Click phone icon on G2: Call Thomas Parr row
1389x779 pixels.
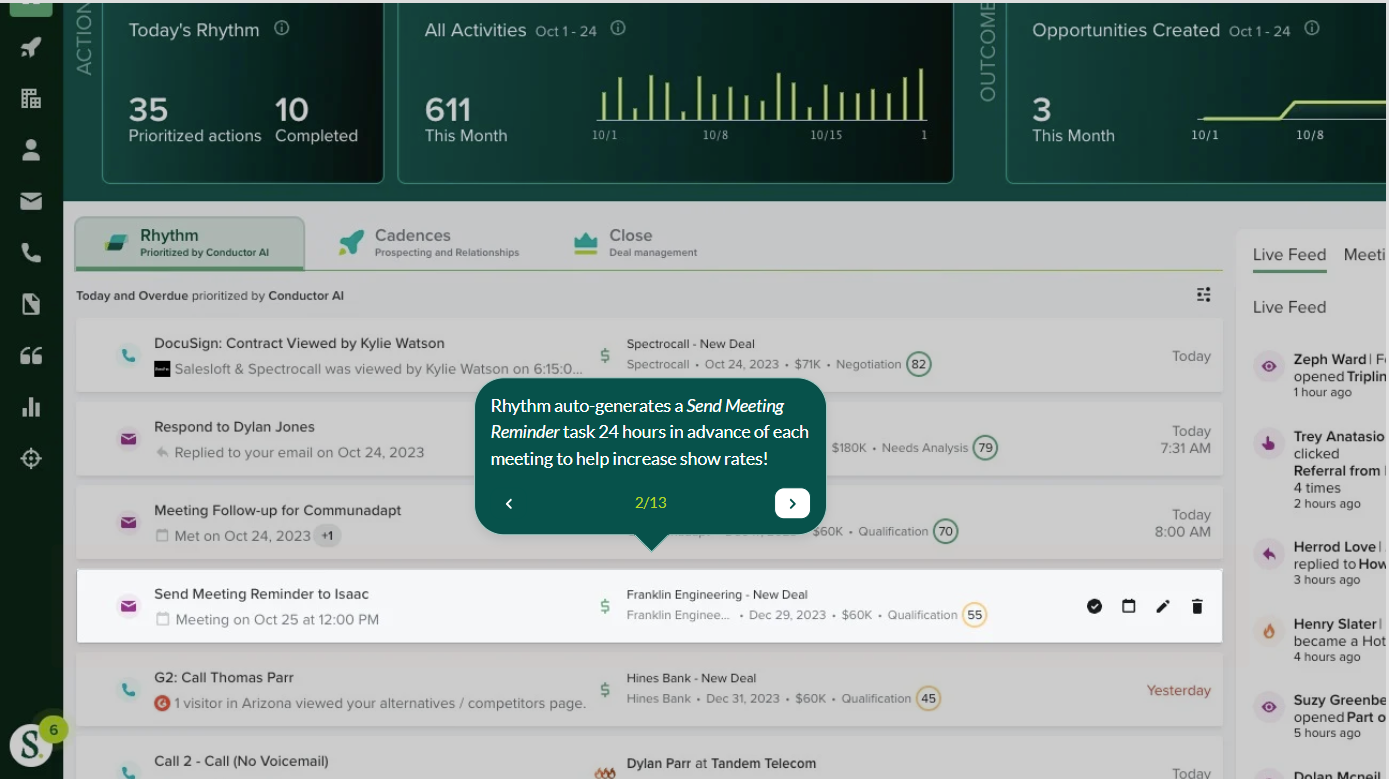point(128,689)
